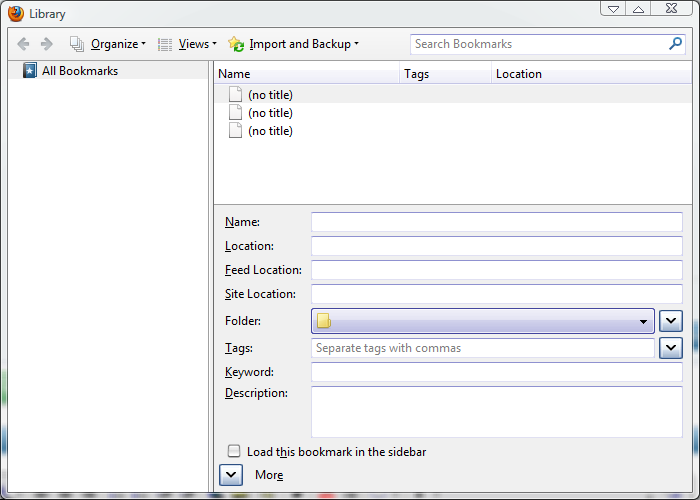The width and height of the screenshot is (700, 500).
Task: Select the first (no title) bookmark
Action: tap(452, 95)
